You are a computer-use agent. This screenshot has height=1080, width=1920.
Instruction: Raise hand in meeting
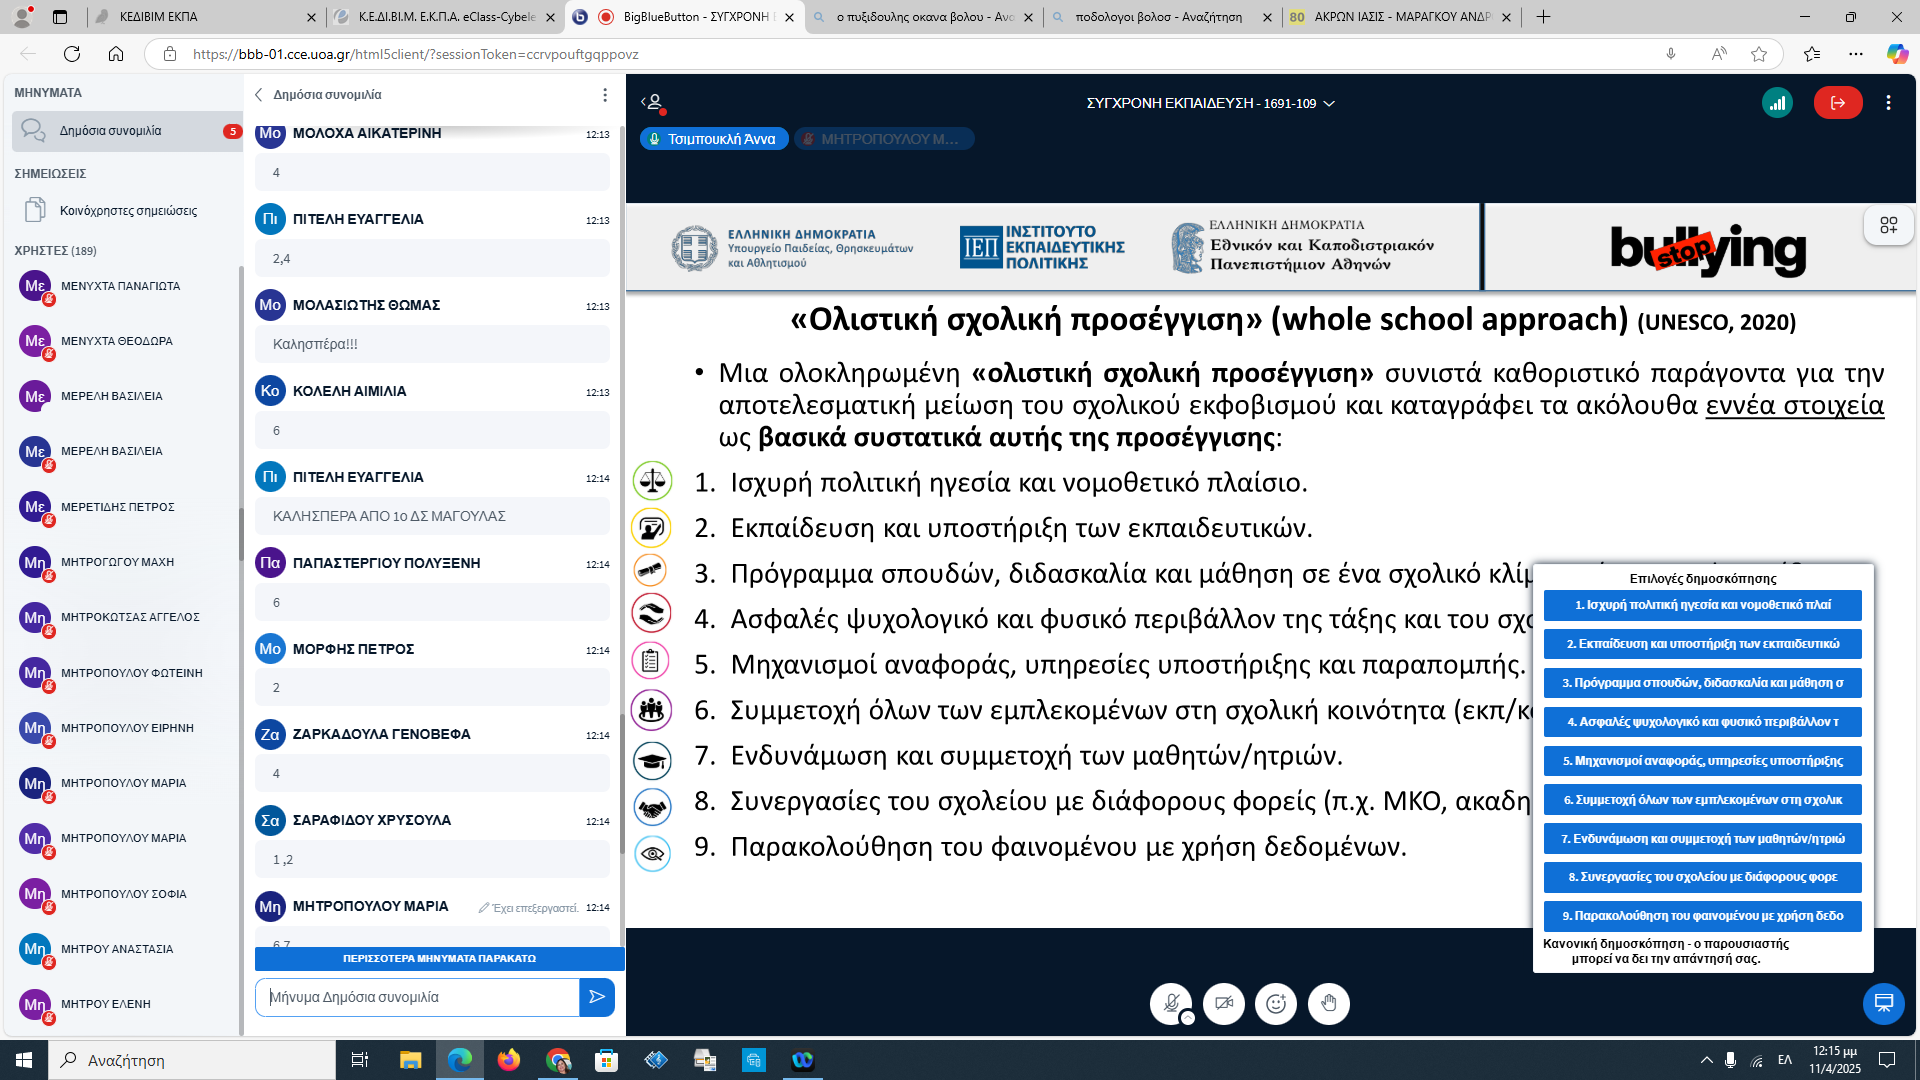(x=1329, y=1003)
